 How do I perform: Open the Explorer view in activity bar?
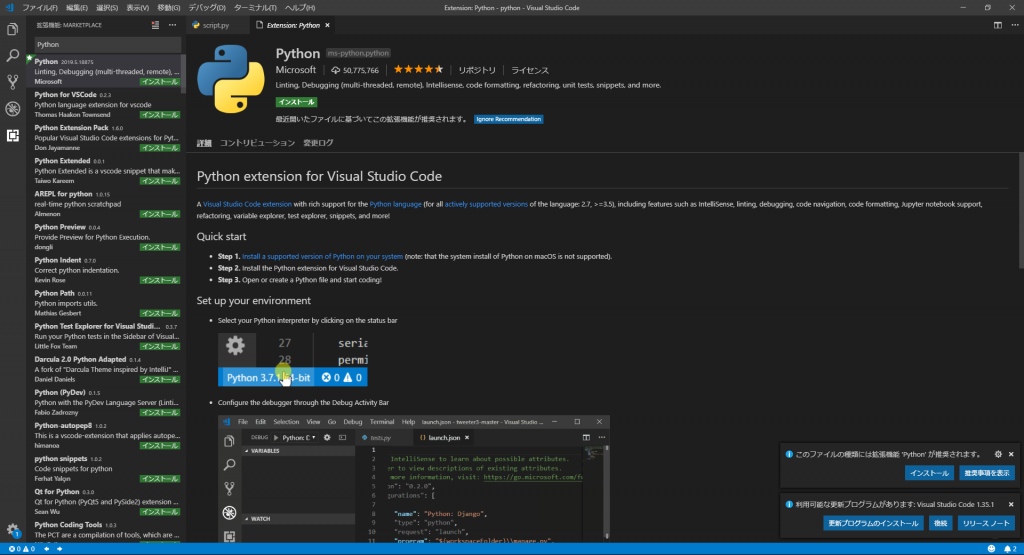(x=12, y=29)
